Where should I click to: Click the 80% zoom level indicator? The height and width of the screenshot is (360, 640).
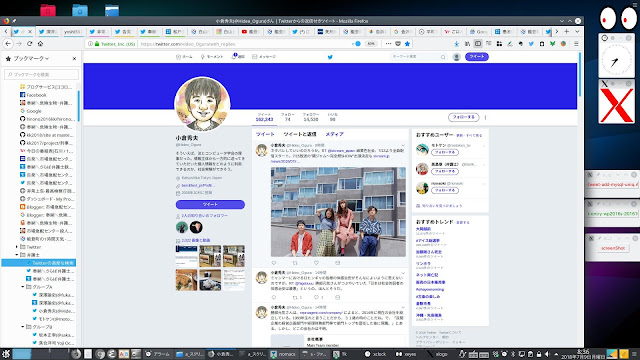coord(371,44)
